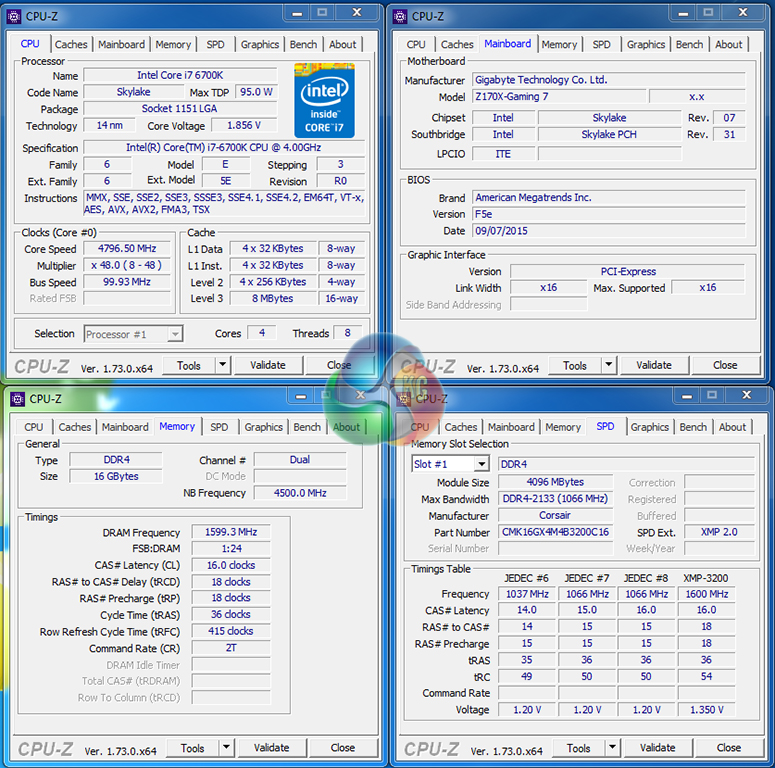Click the Bus Speed 99.93 MHz value
This screenshot has width=775, height=768.
point(127,282)
